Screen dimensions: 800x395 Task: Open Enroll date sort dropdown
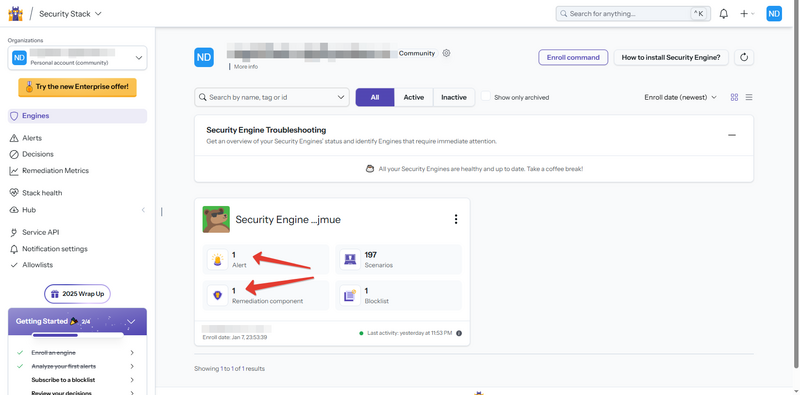click(680, 97)
